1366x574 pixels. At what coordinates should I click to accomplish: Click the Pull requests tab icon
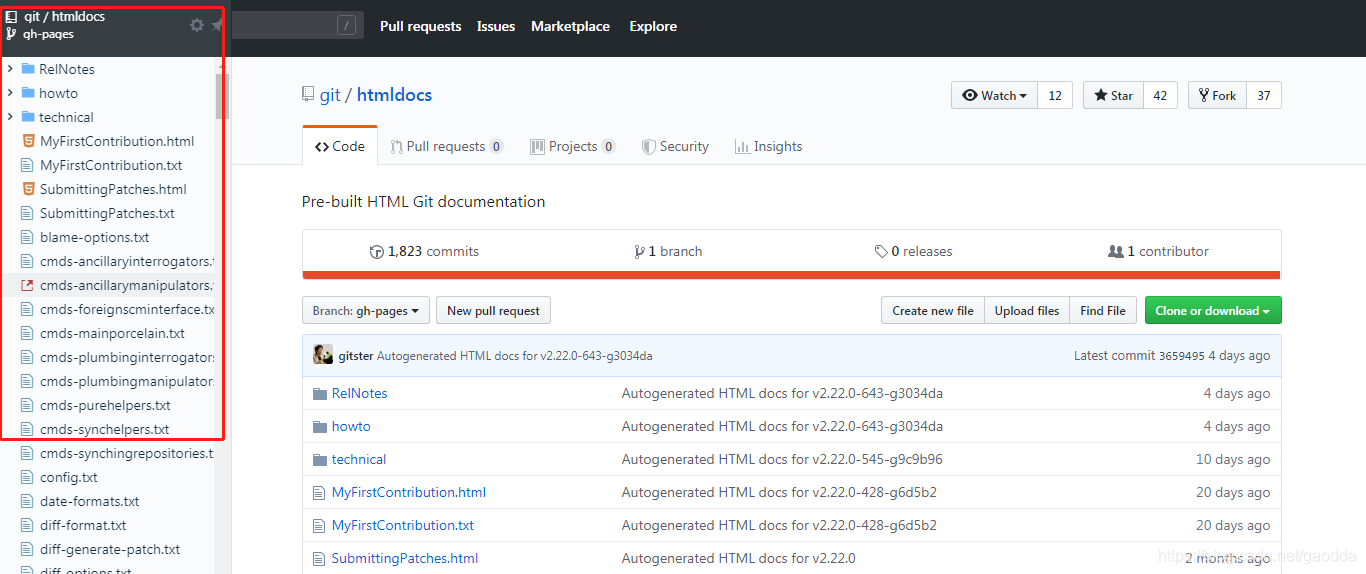[396, 146]
